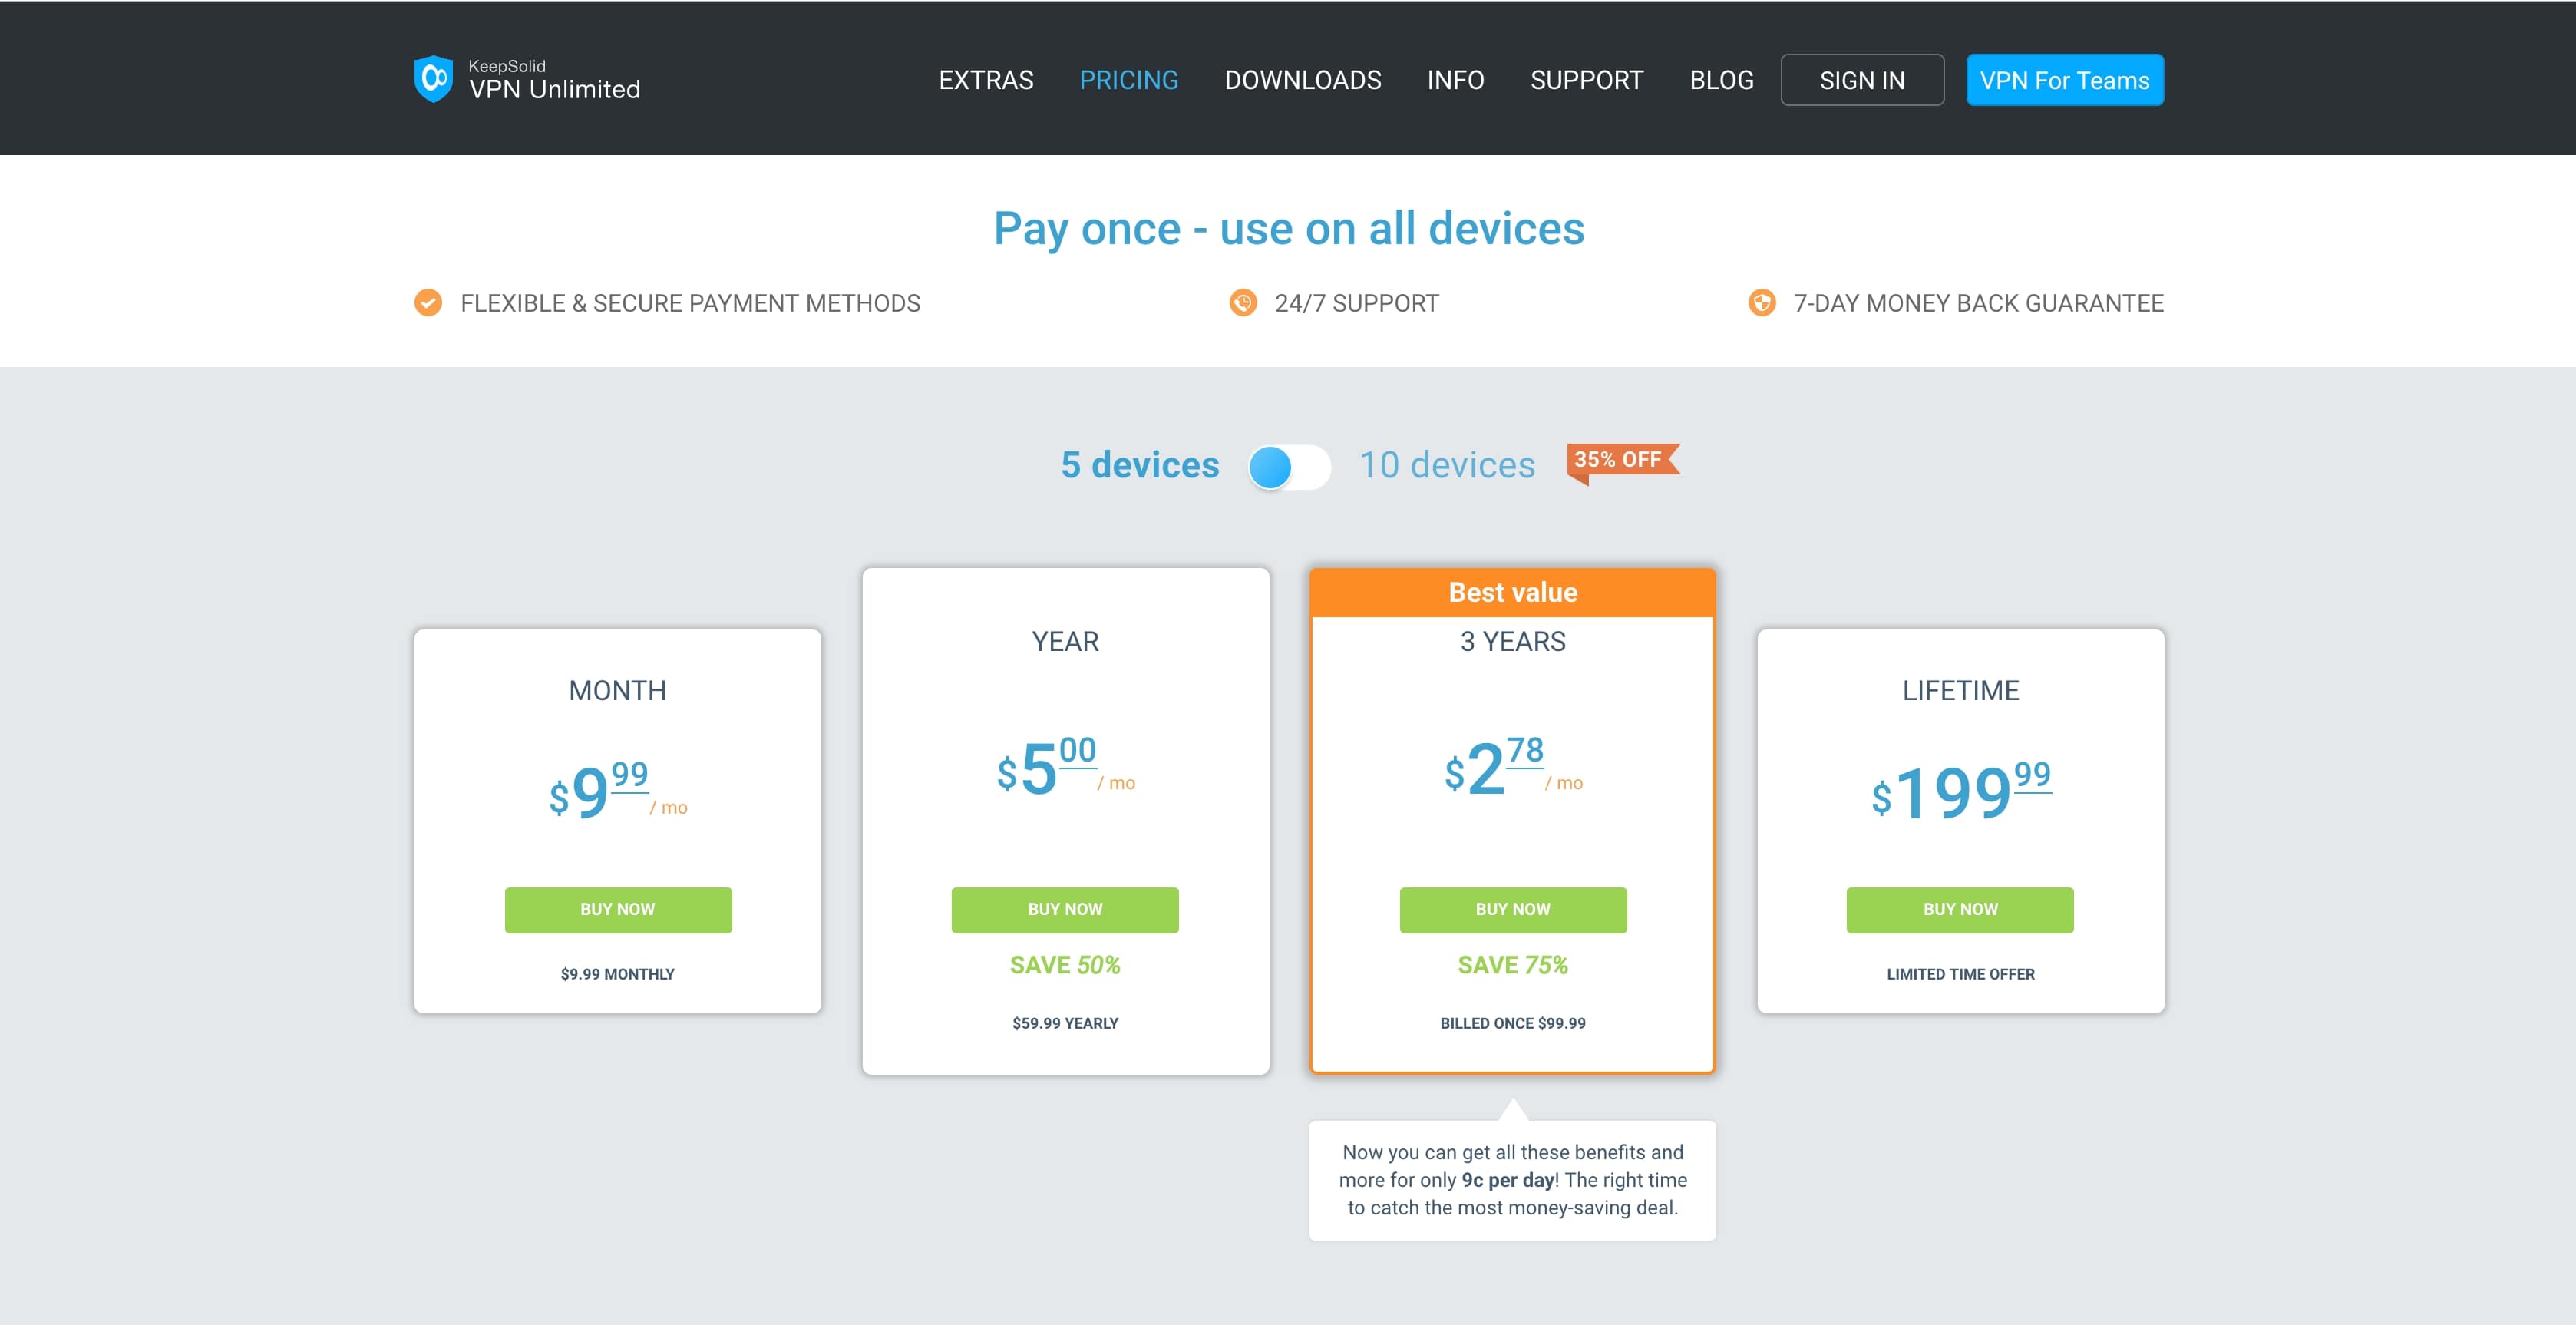Viewport: 2576px width, 1325px height.
Task: Open VPN For Teams
Action: [x=2064, y=80]
